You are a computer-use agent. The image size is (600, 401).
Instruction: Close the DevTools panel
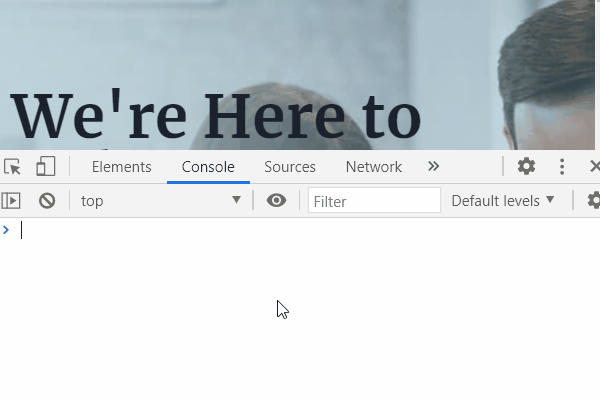pos(595,166)
